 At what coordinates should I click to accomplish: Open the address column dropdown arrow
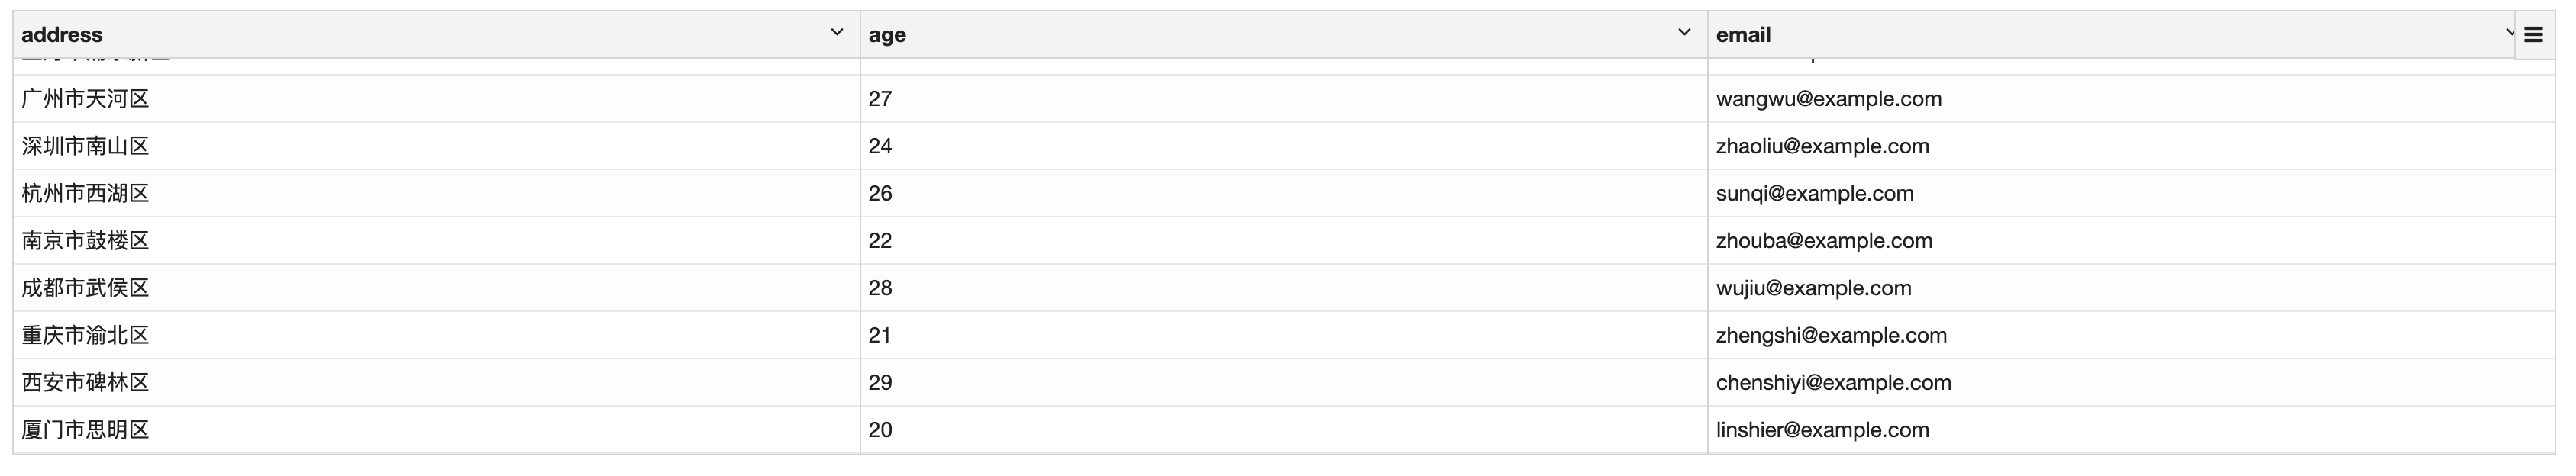click(837, 33)
